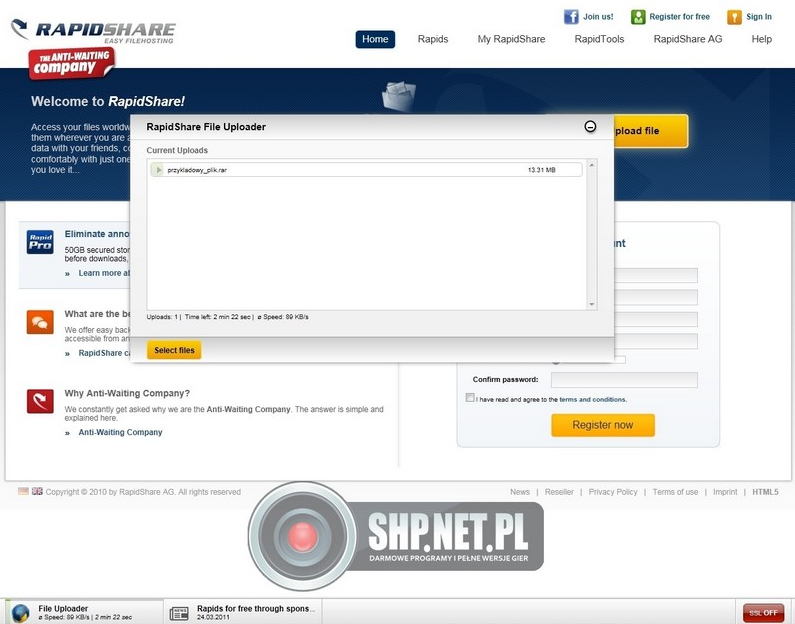Open the RapidTools menu

coord(599,39)
